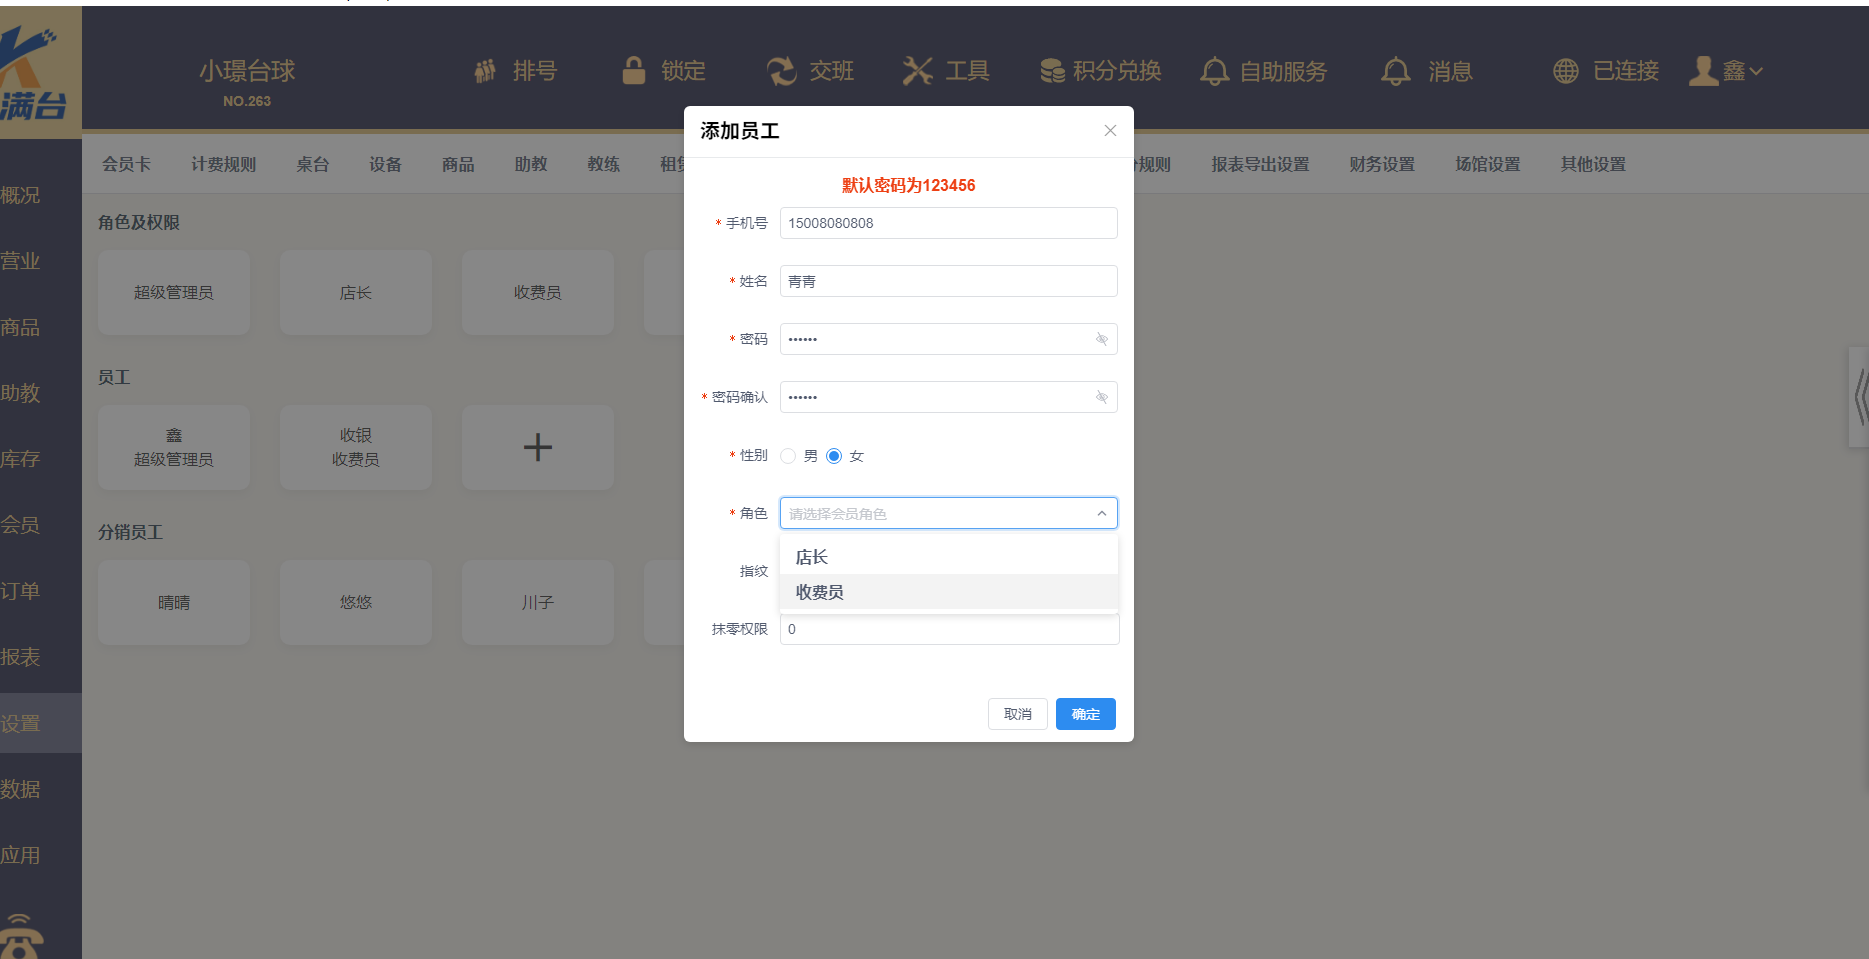The height and width of the screenshot is (959, 1869).
Task: Open the tools (工具) wrench icon
Action: pos(917,71)
